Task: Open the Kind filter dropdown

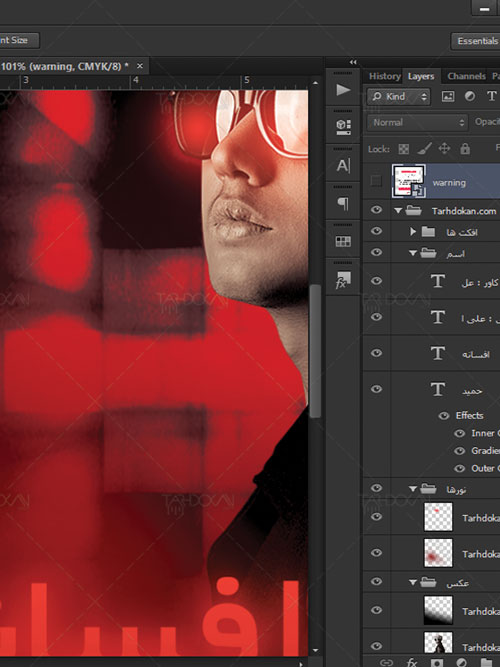Action: click(399, 97)
